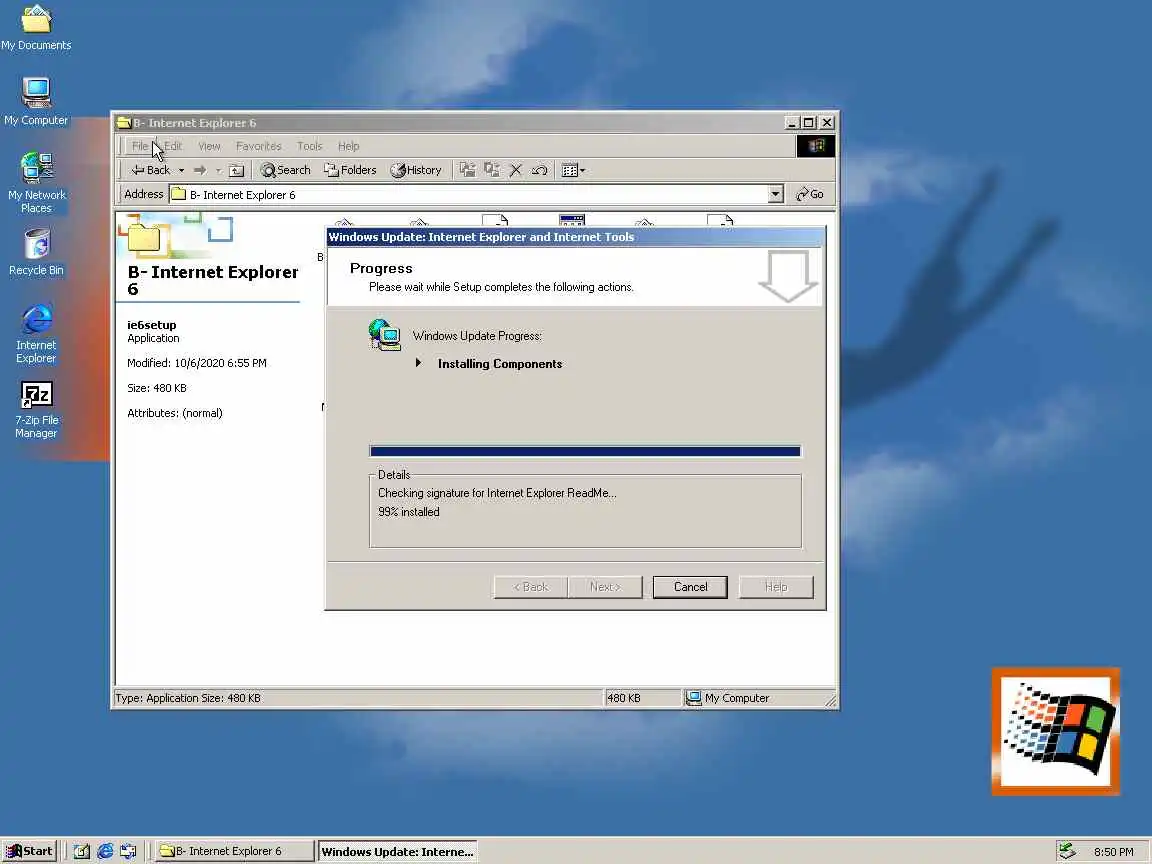Viewport: 1152px width, 864px height.
Task: Click the Windows Update globe computer icon
Action: point(384,335)
